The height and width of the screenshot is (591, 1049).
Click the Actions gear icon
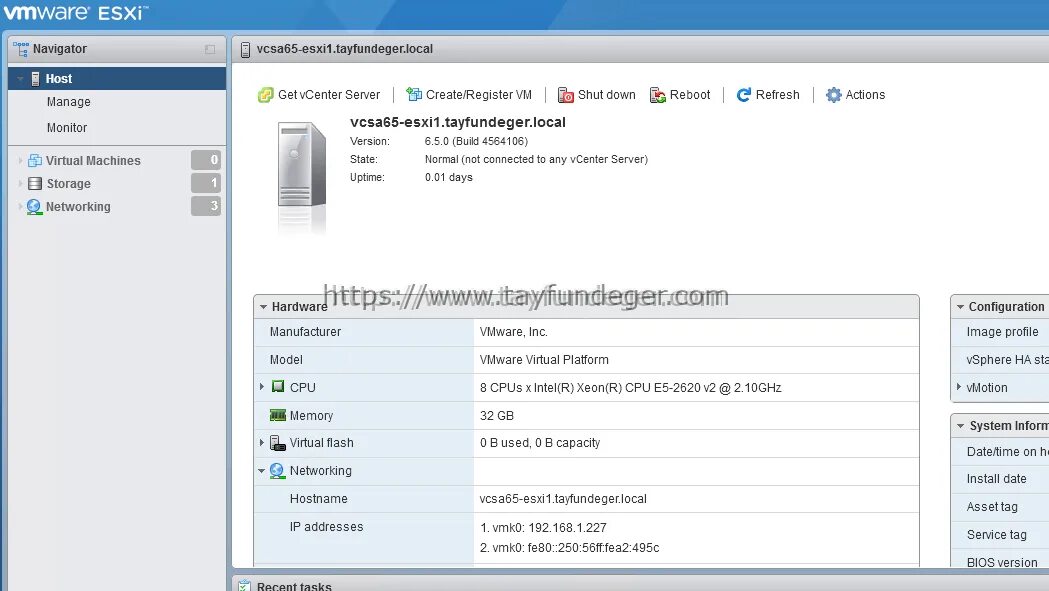[833, 95]
